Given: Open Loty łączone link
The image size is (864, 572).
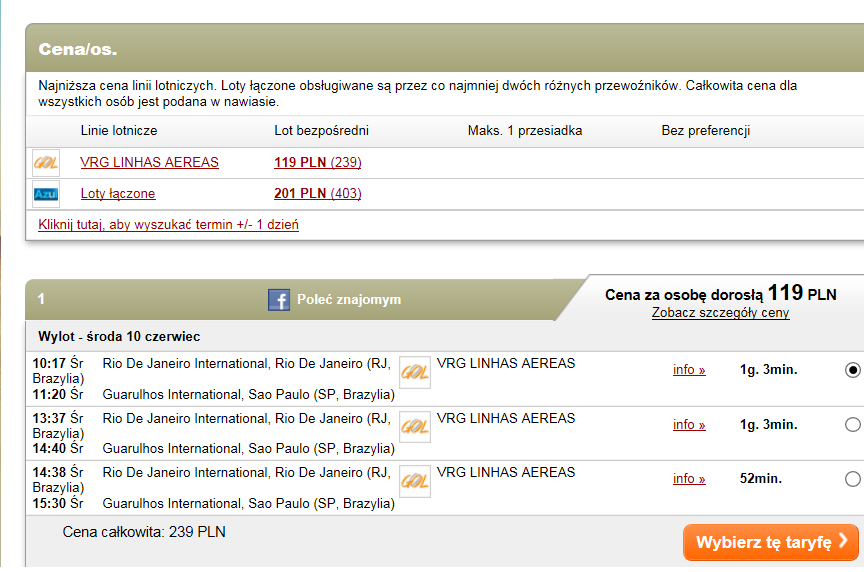Looking at the screenshot, I should click(x=118, y=194).
